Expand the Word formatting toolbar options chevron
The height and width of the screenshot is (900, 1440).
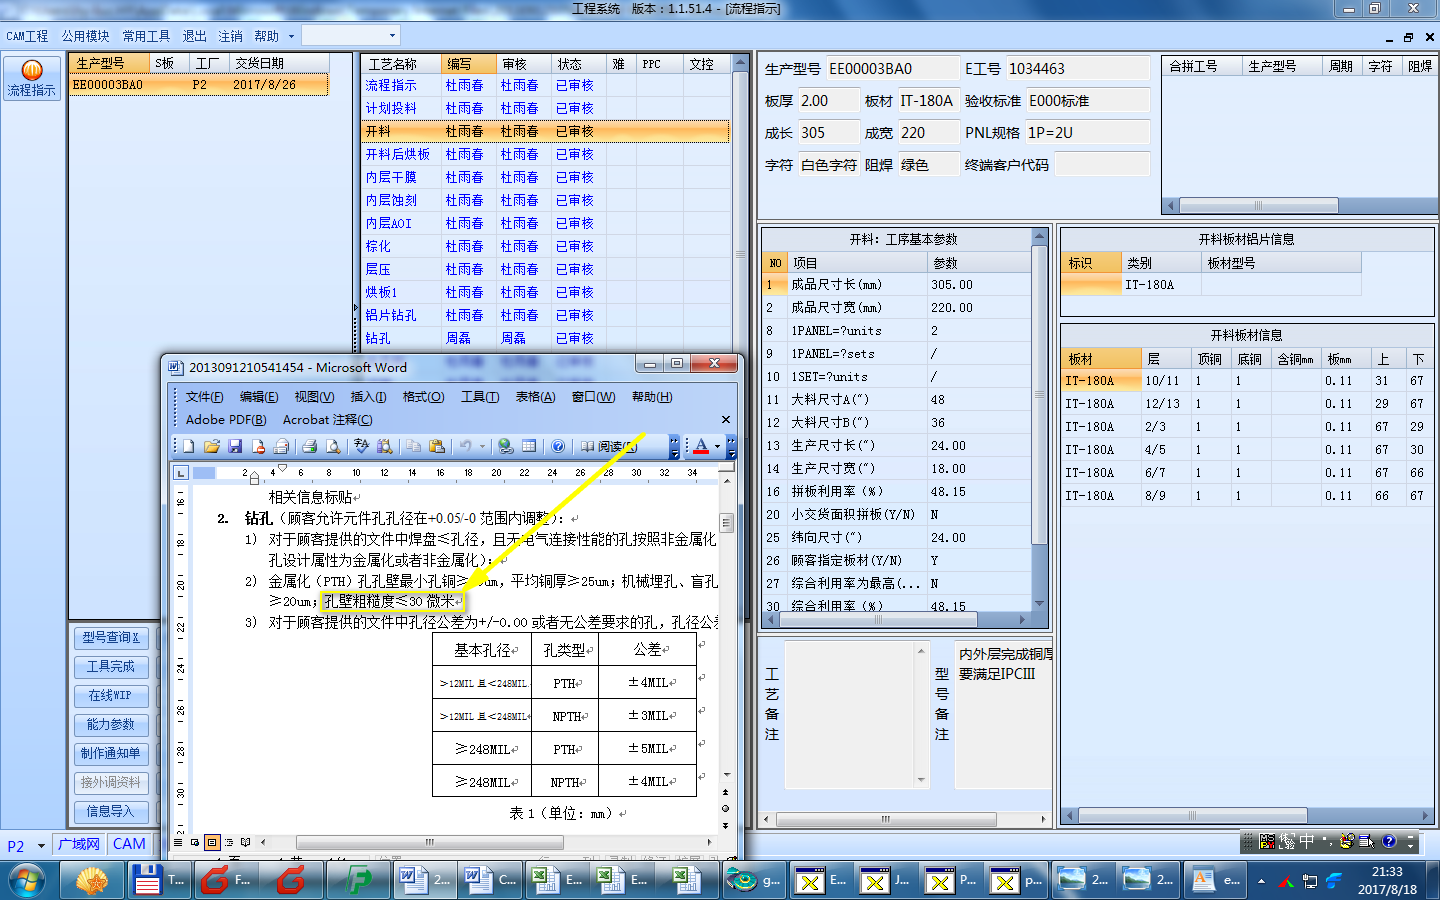pyautogui.click(x=731, y=446)
